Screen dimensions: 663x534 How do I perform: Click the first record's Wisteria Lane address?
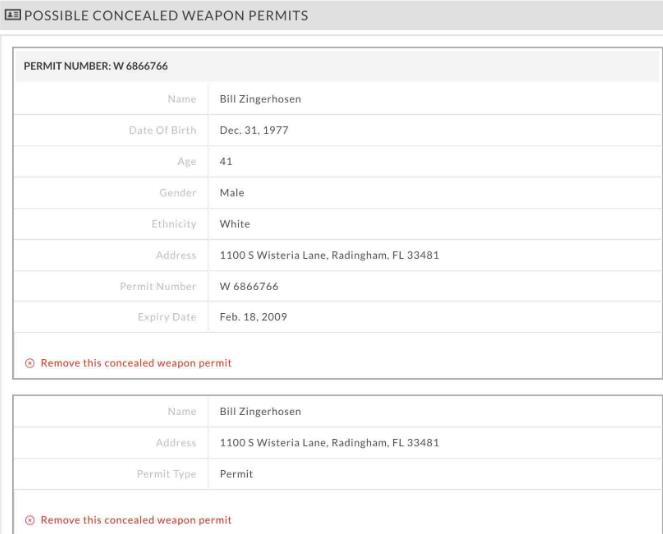pyautogui.click(x=329, y=255)
